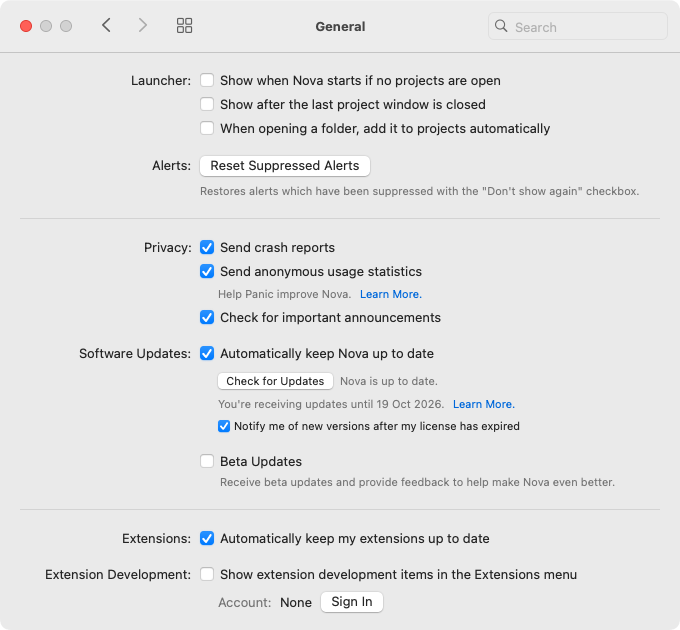Enable Show after the last project window is closed
Screen dimensions: 680x630
(x=207, y=104)
